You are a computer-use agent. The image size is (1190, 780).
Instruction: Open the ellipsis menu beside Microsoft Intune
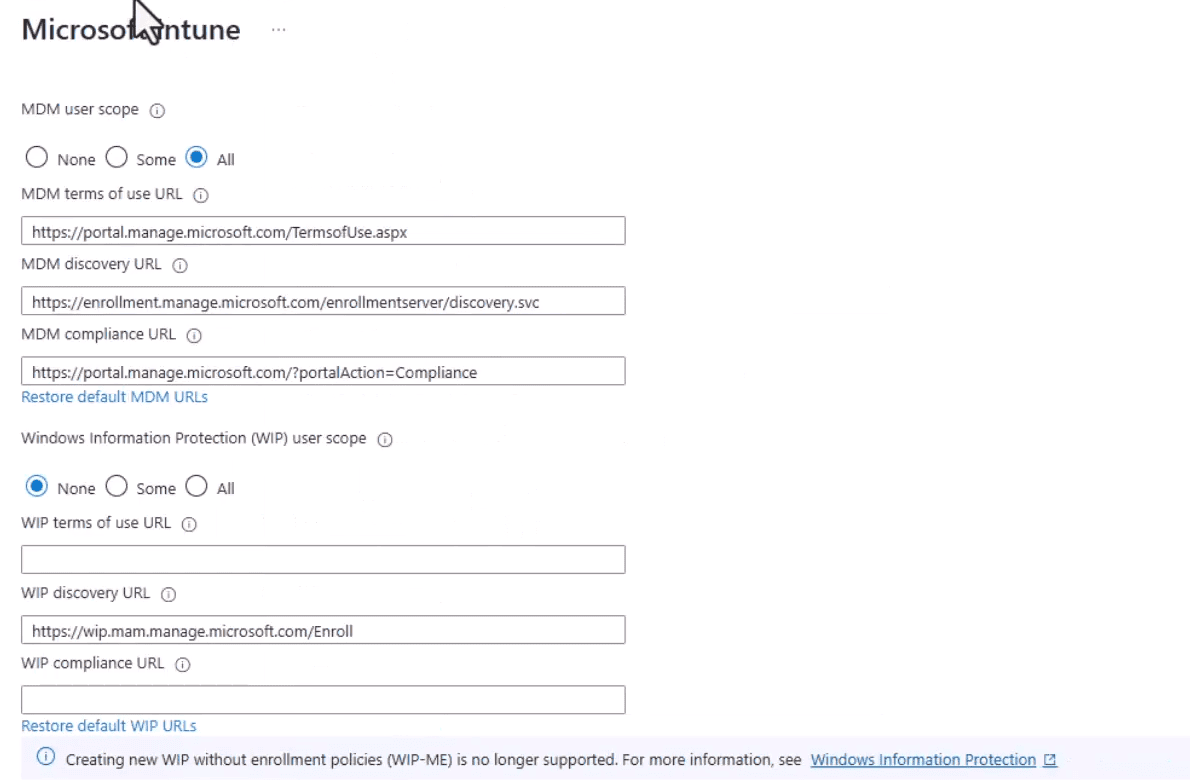point(278,30)
